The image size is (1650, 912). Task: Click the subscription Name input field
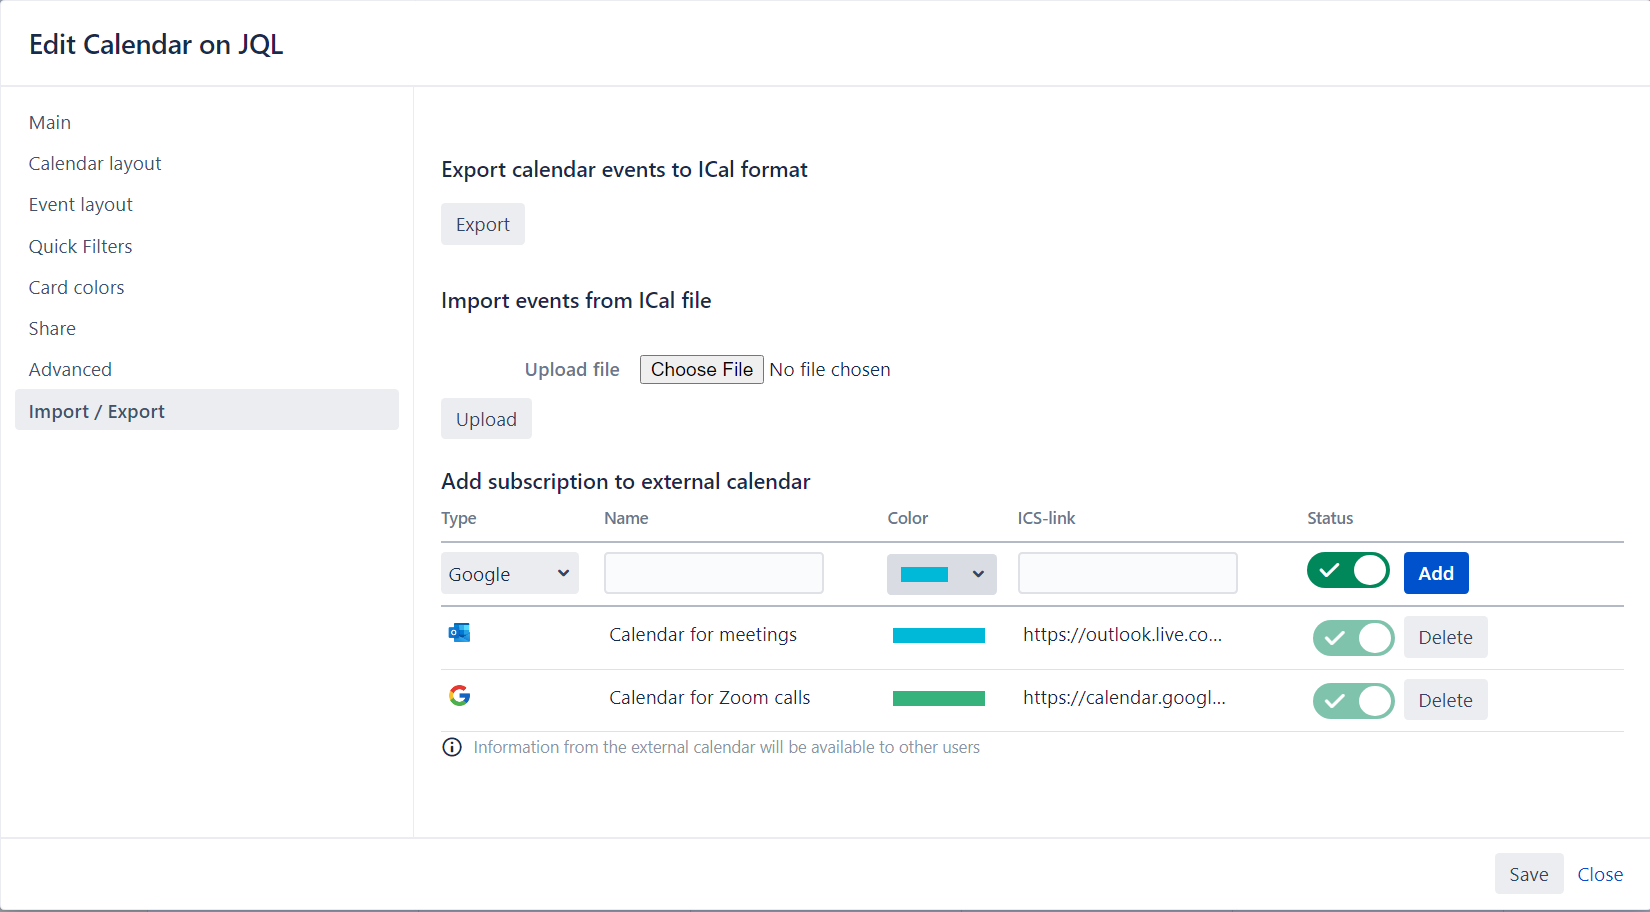tap(713, 574)
